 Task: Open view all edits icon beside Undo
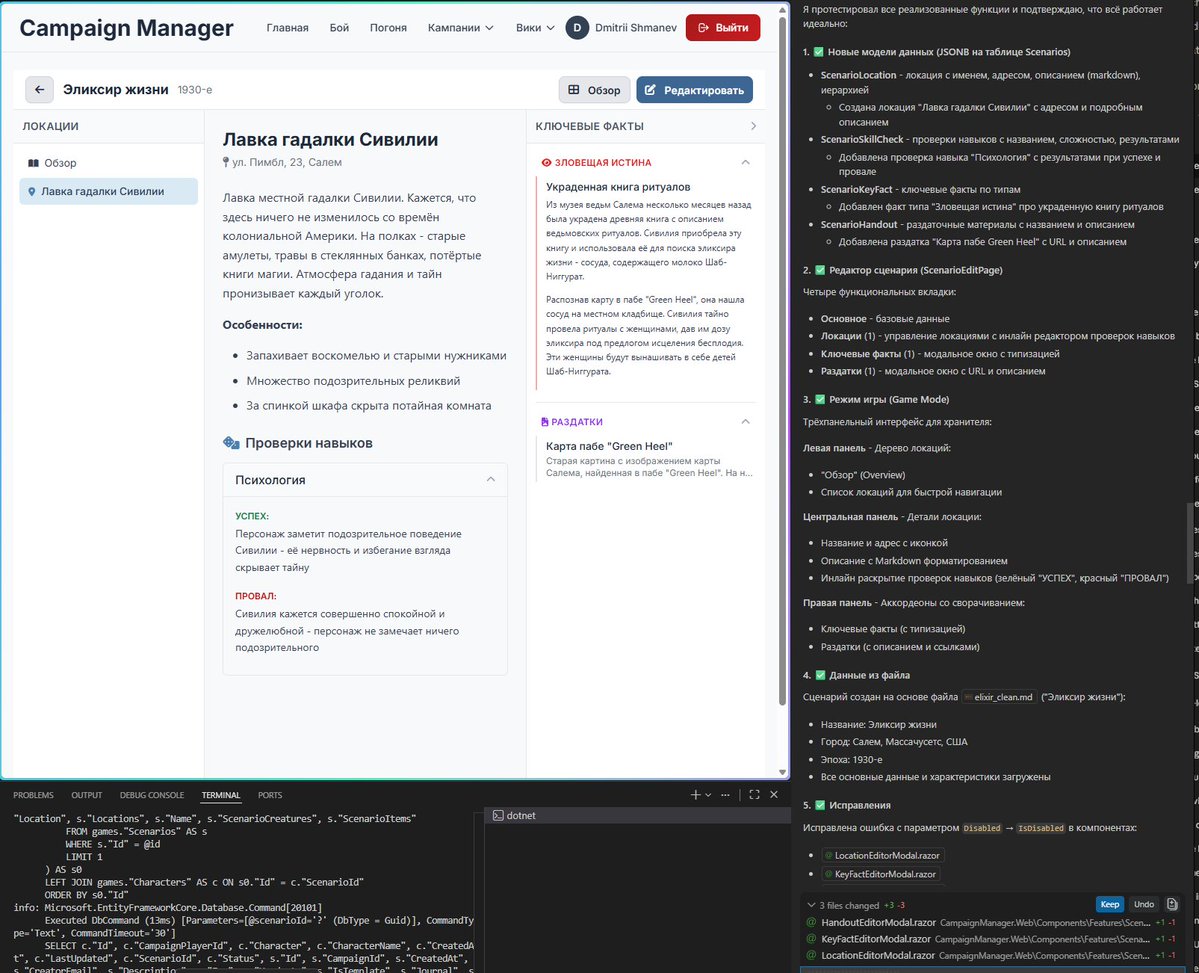[1172, 904]
